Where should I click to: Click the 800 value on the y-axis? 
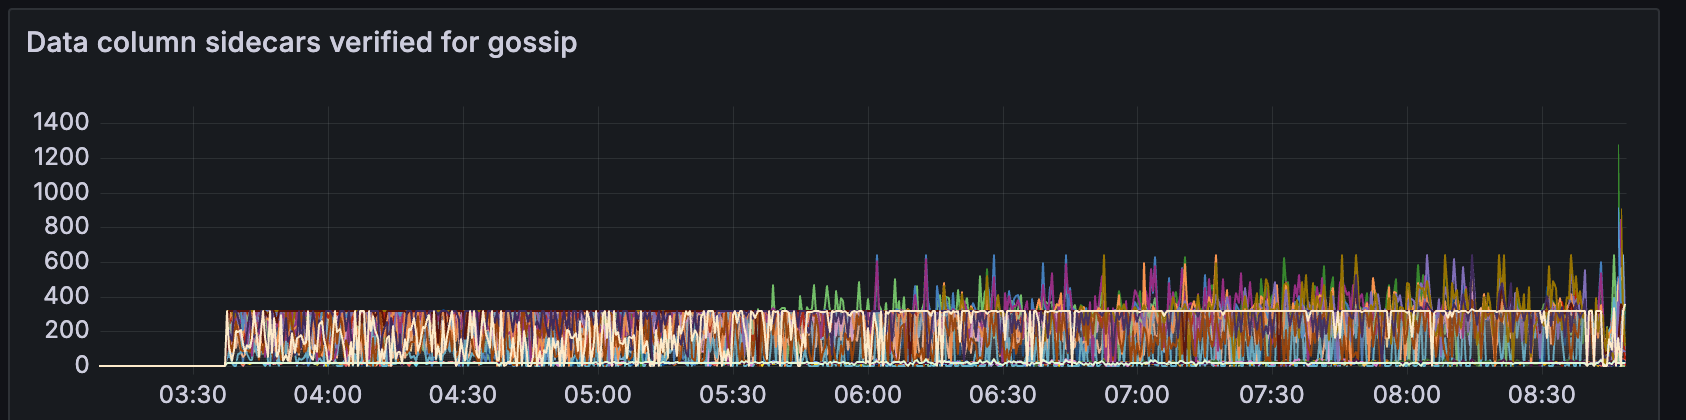click(x=67, y=226)
